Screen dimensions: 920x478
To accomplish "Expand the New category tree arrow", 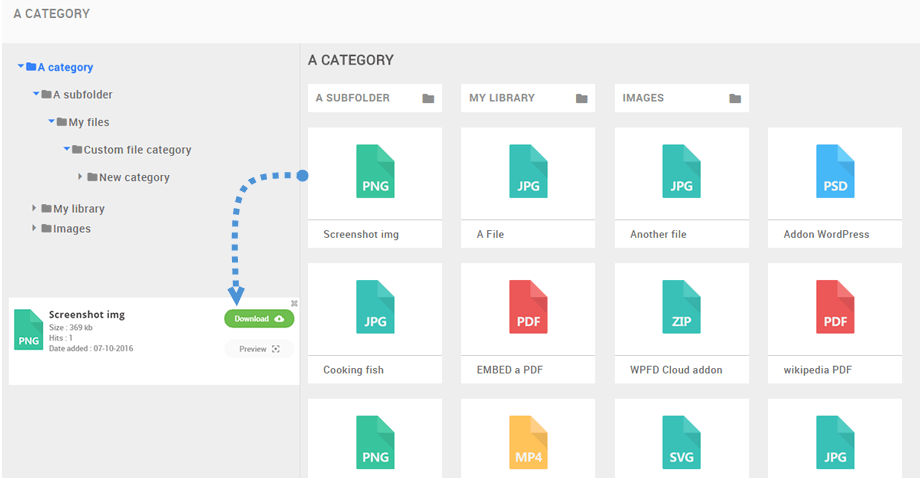I will tap(81, 177).
